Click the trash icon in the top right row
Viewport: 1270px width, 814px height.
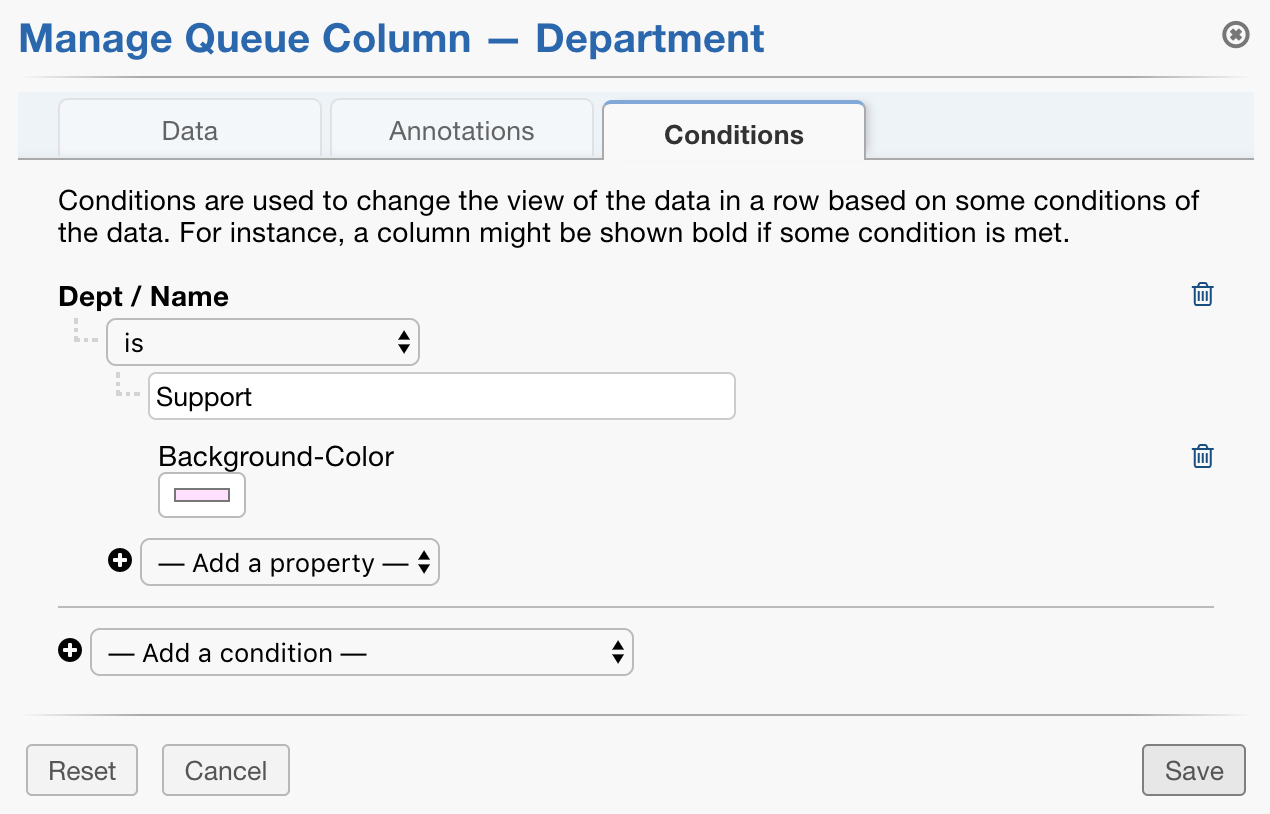1201,294
